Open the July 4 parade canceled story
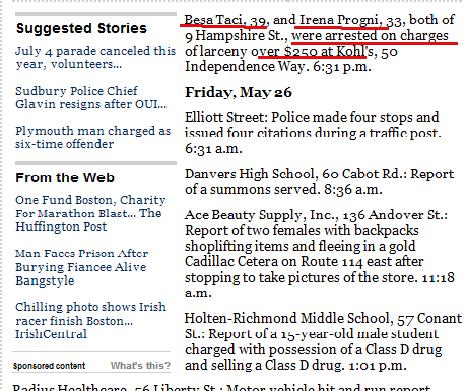This screenshot has width=466, height=391. tap(95, 57)
